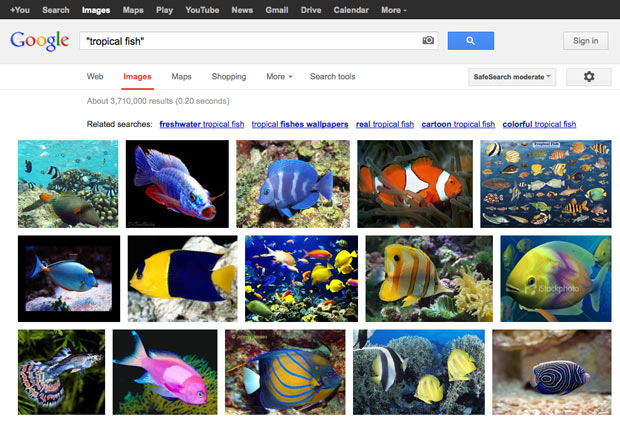Screen dimensions: 620x422
Task: Click the blue magnifier search button
Action: 471,41
